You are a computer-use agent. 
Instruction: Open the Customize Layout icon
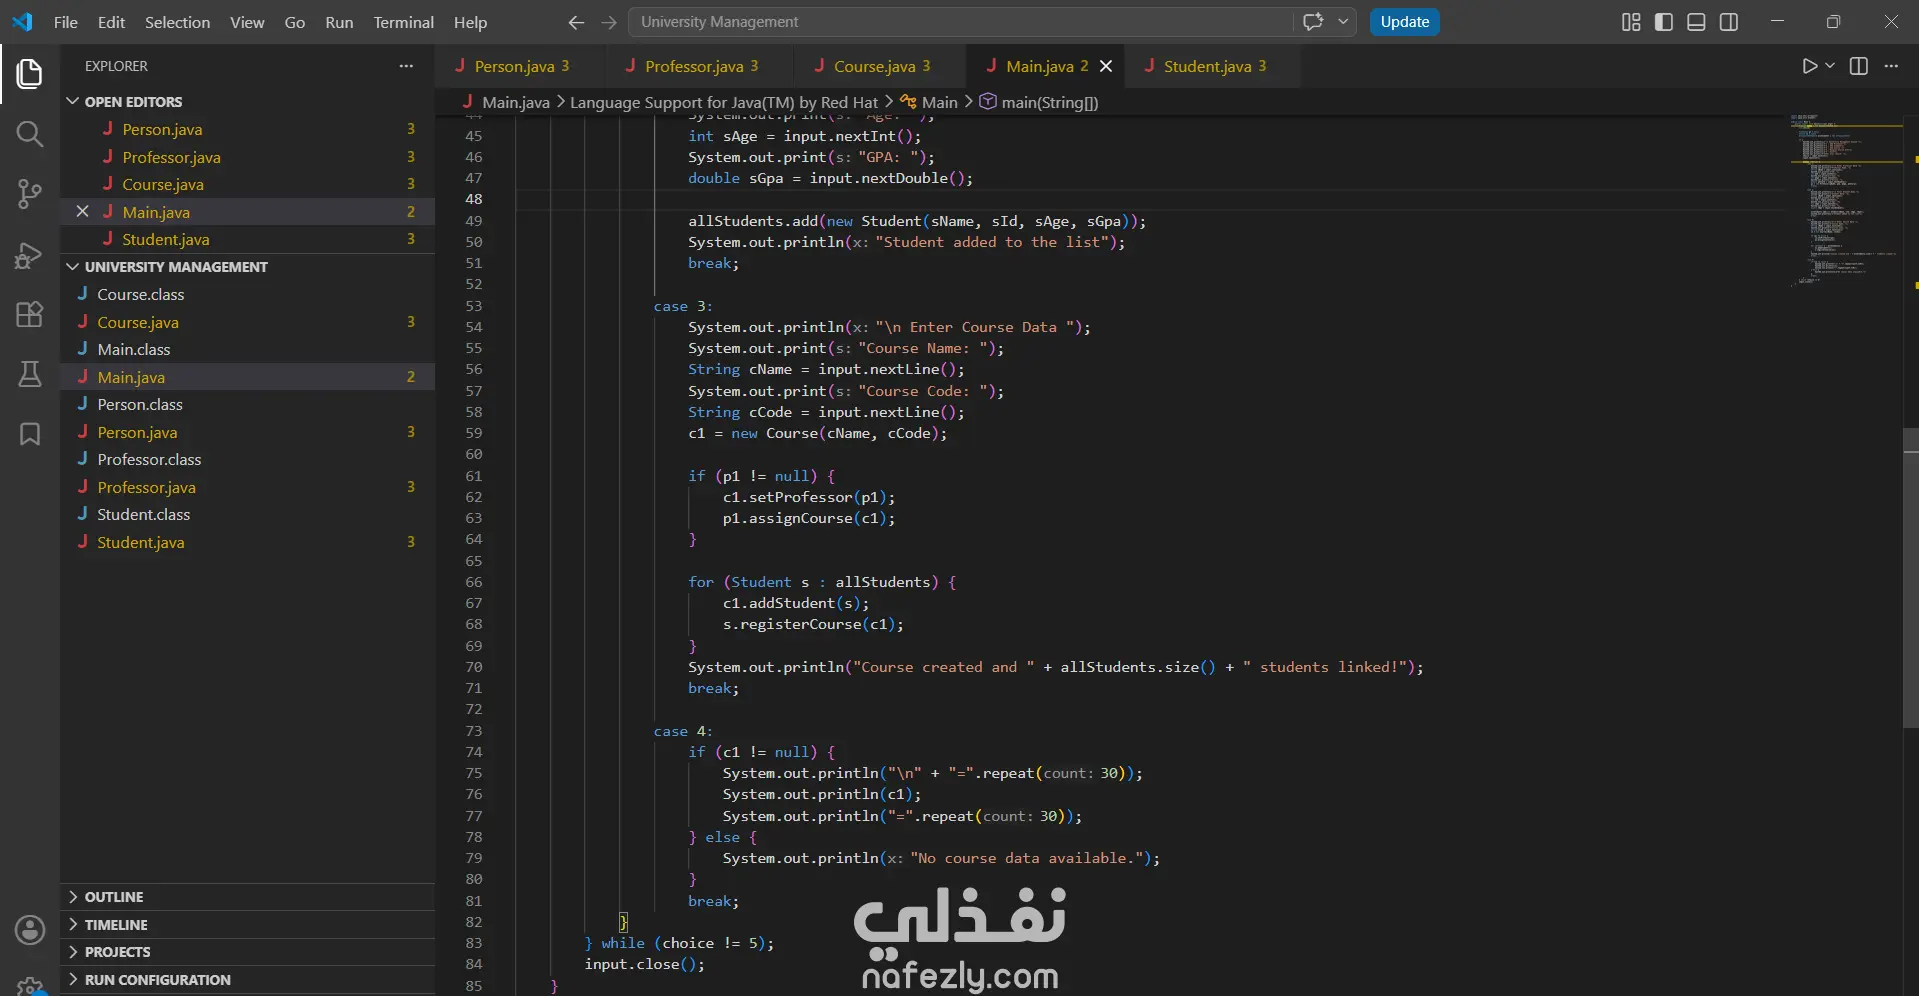coord(1631,22)
